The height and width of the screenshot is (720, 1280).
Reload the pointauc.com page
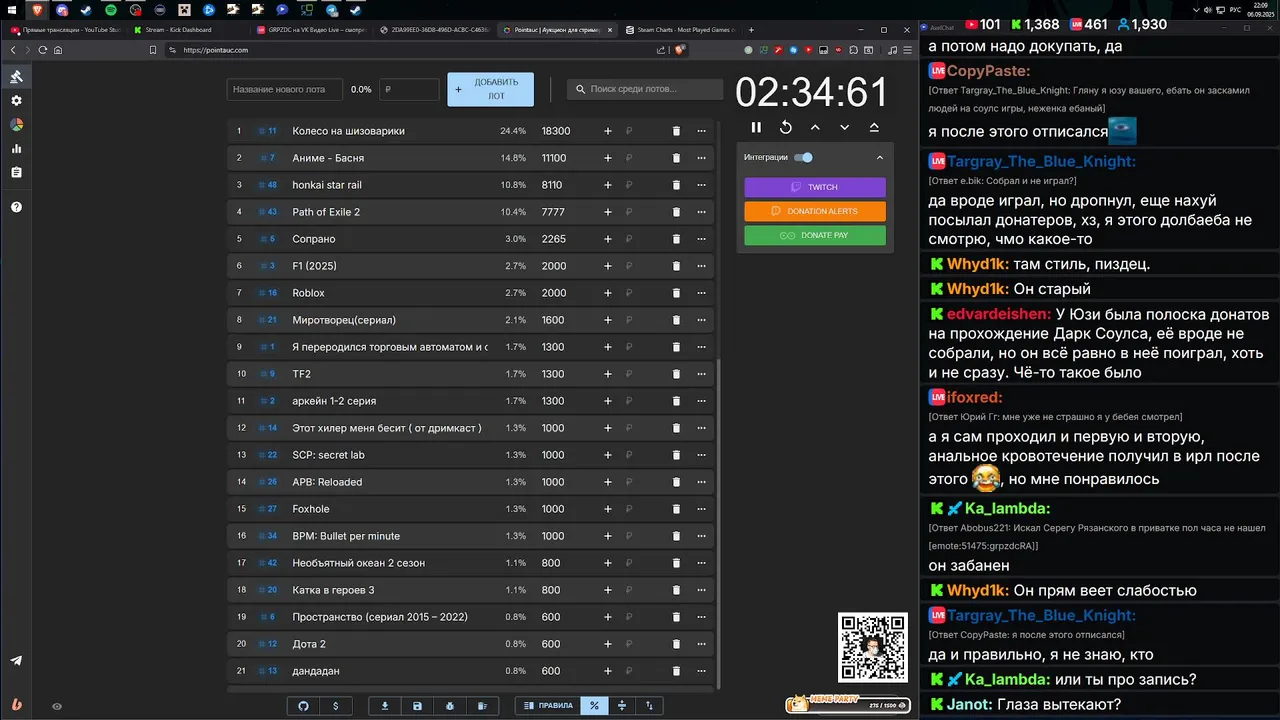tap(42, 50)
